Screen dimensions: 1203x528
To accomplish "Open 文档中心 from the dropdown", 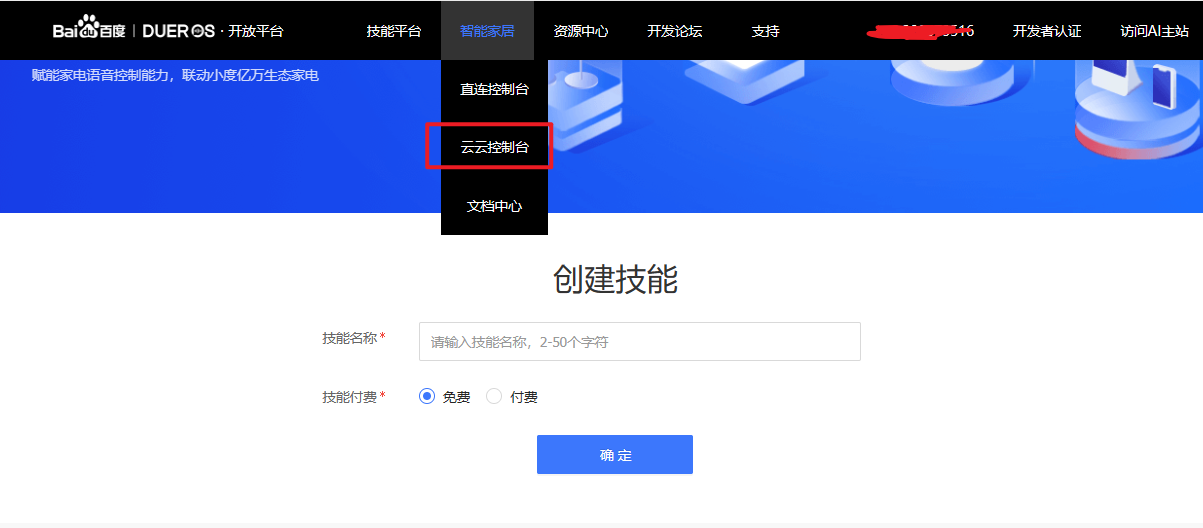I will coord(494,206).
